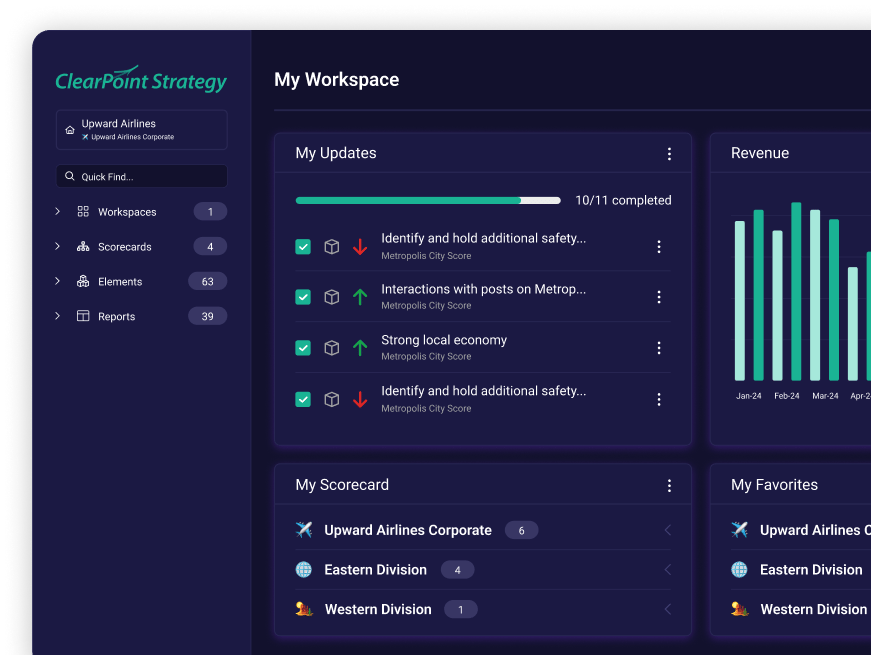This screenshot has height=655, width=871.
Task: Open Elements in the sidebar
Action: tap(120, 282)
